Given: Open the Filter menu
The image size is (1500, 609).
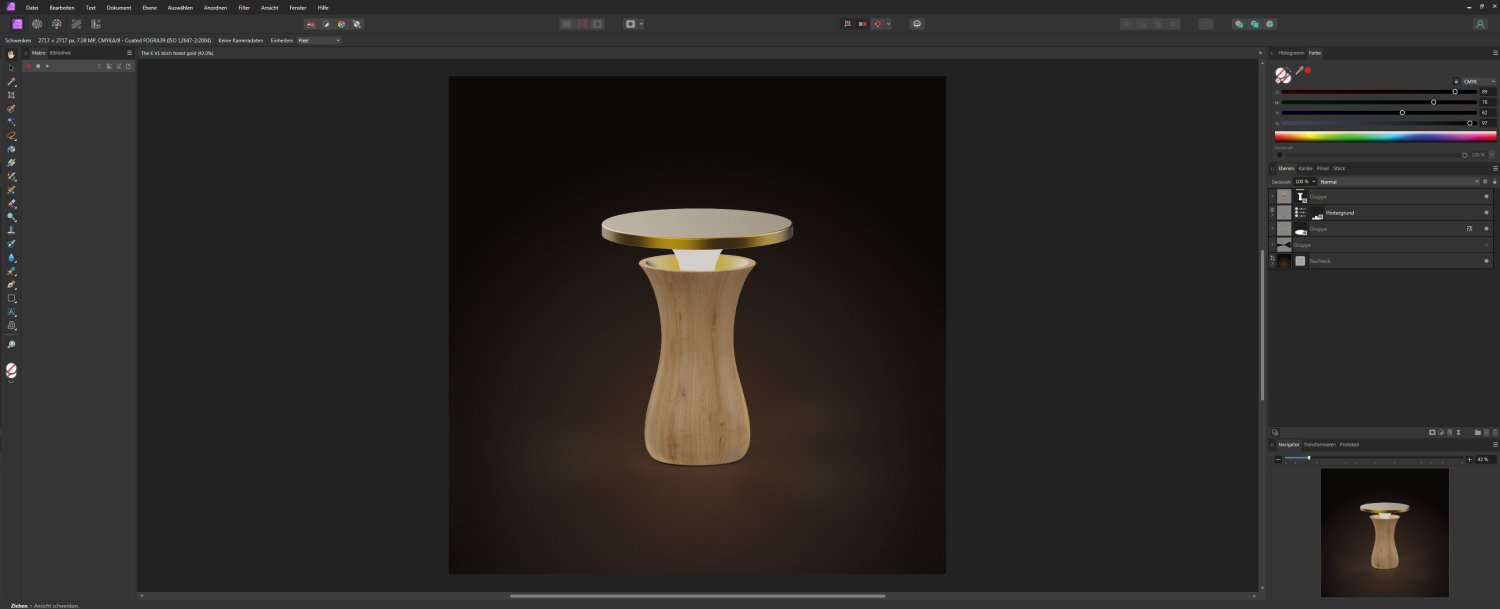Looking at the screenshot, I should [244, 7].
